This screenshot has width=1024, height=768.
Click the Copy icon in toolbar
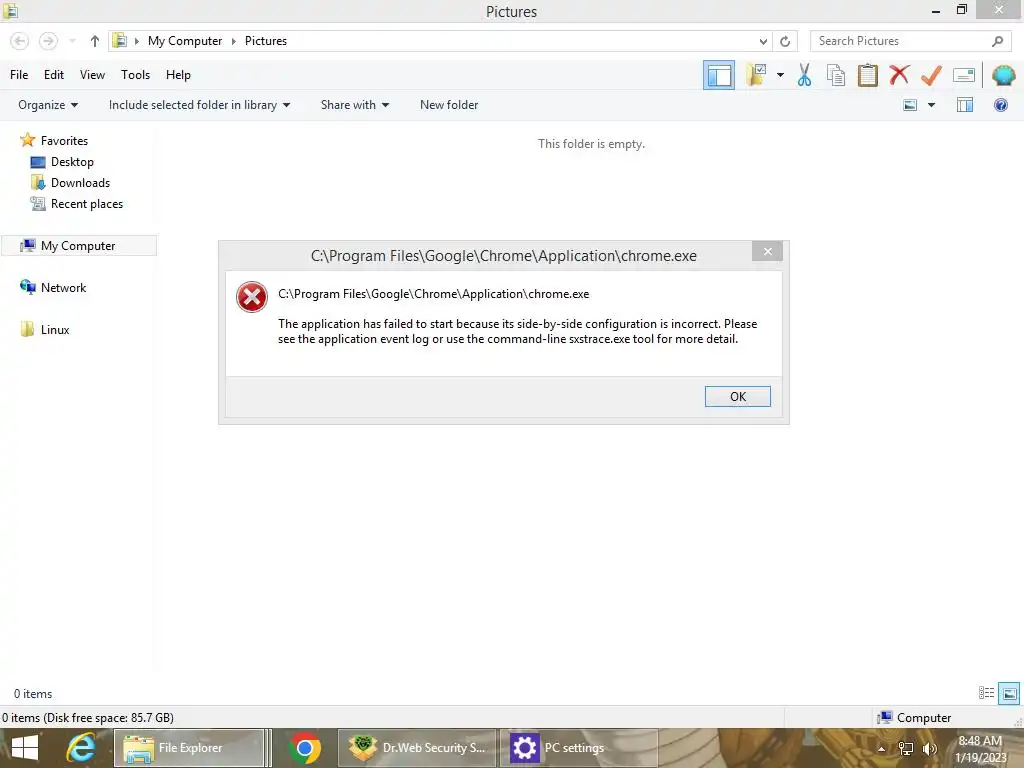(836, 74)
